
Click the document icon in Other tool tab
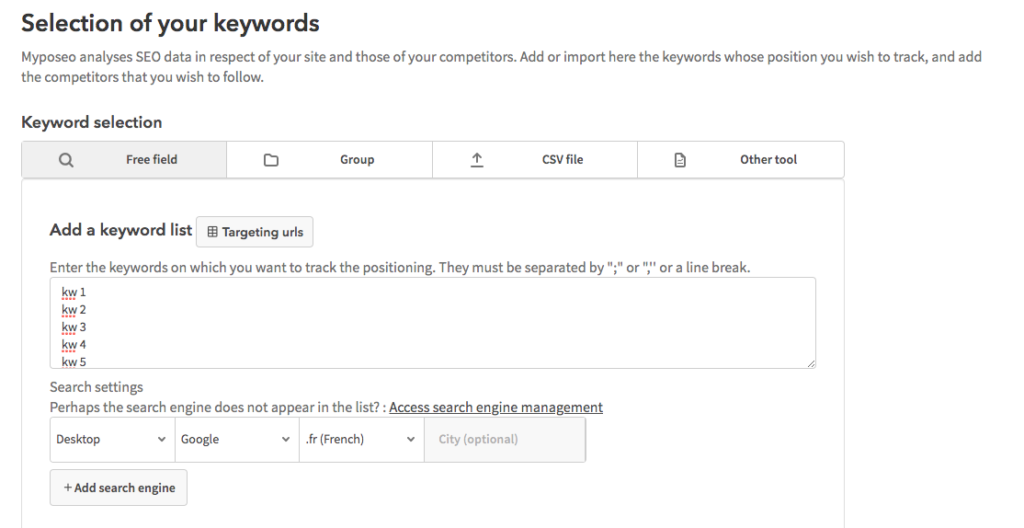click(680, 160)
